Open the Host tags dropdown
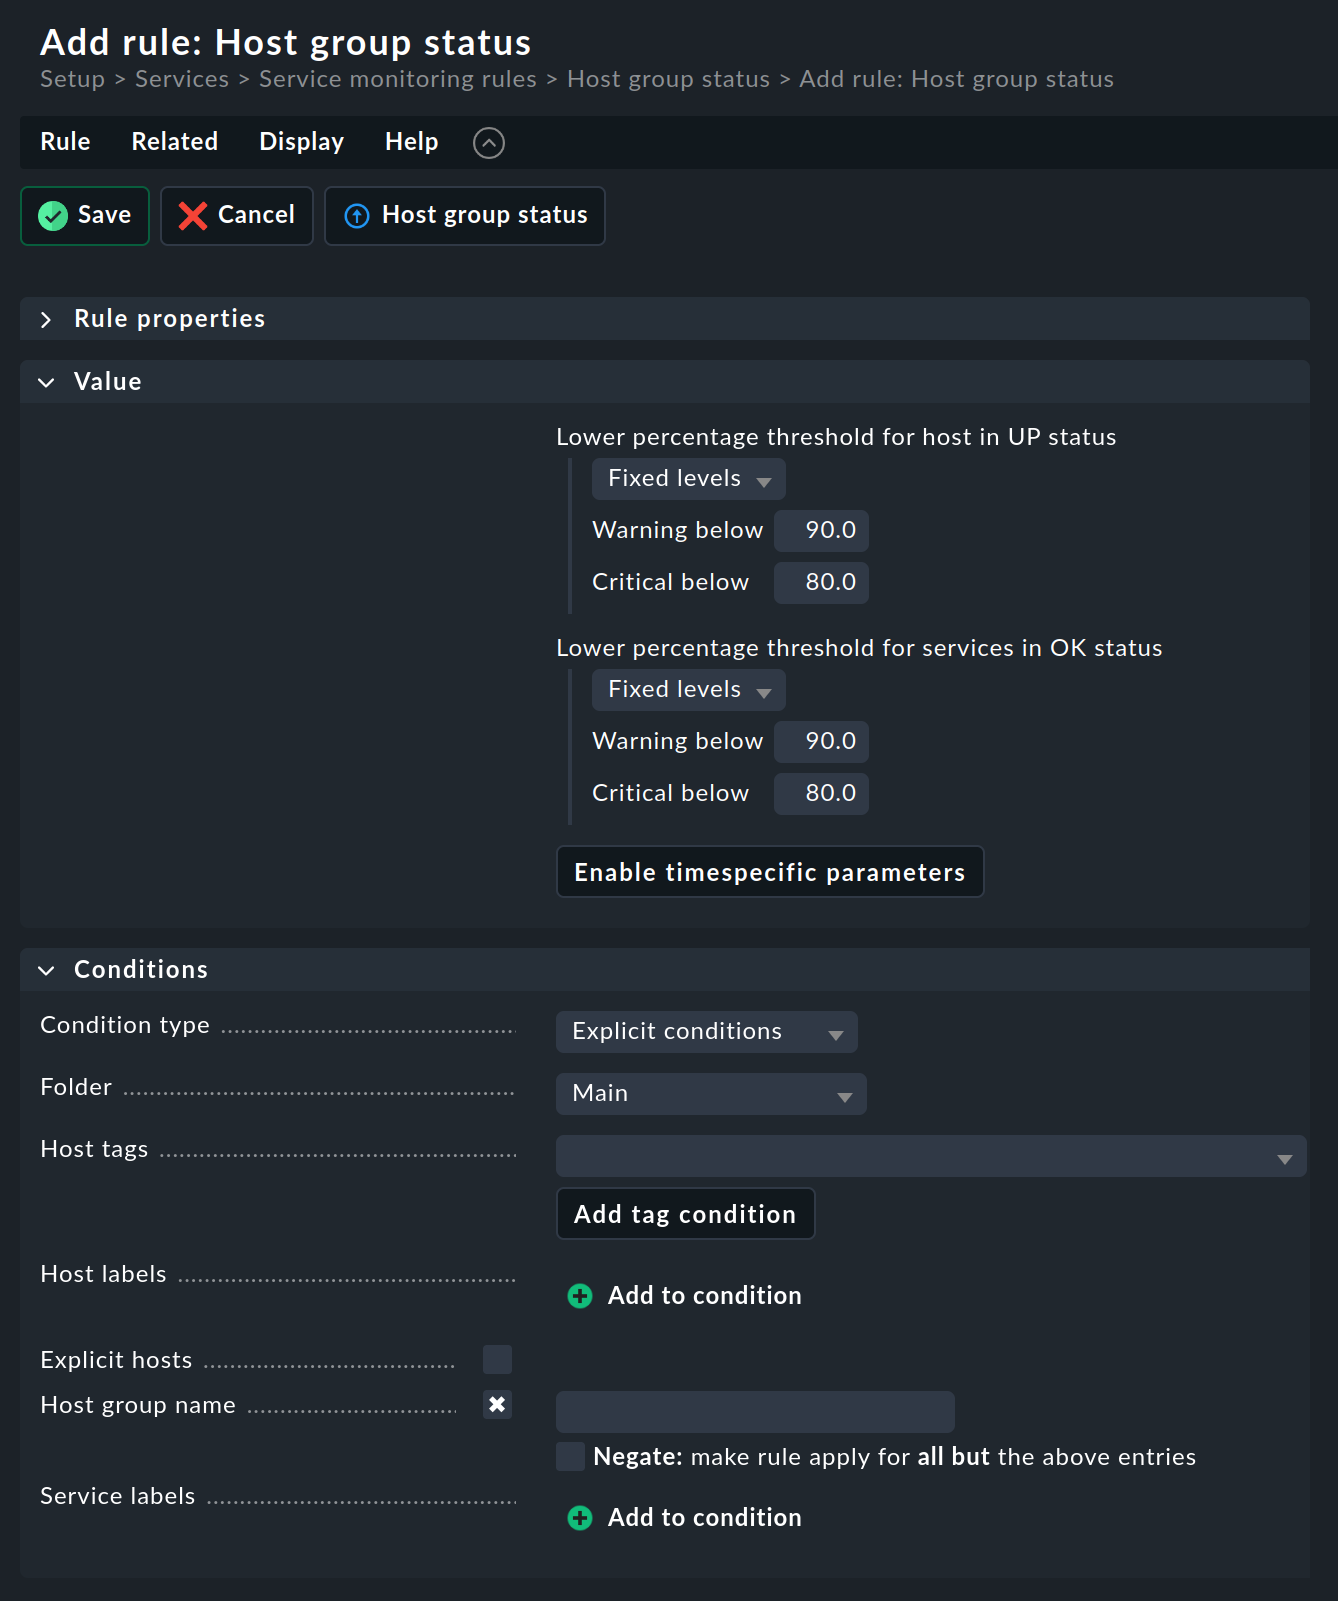This screenshot has height=1601, width=1338. (x=930, y=1157)
